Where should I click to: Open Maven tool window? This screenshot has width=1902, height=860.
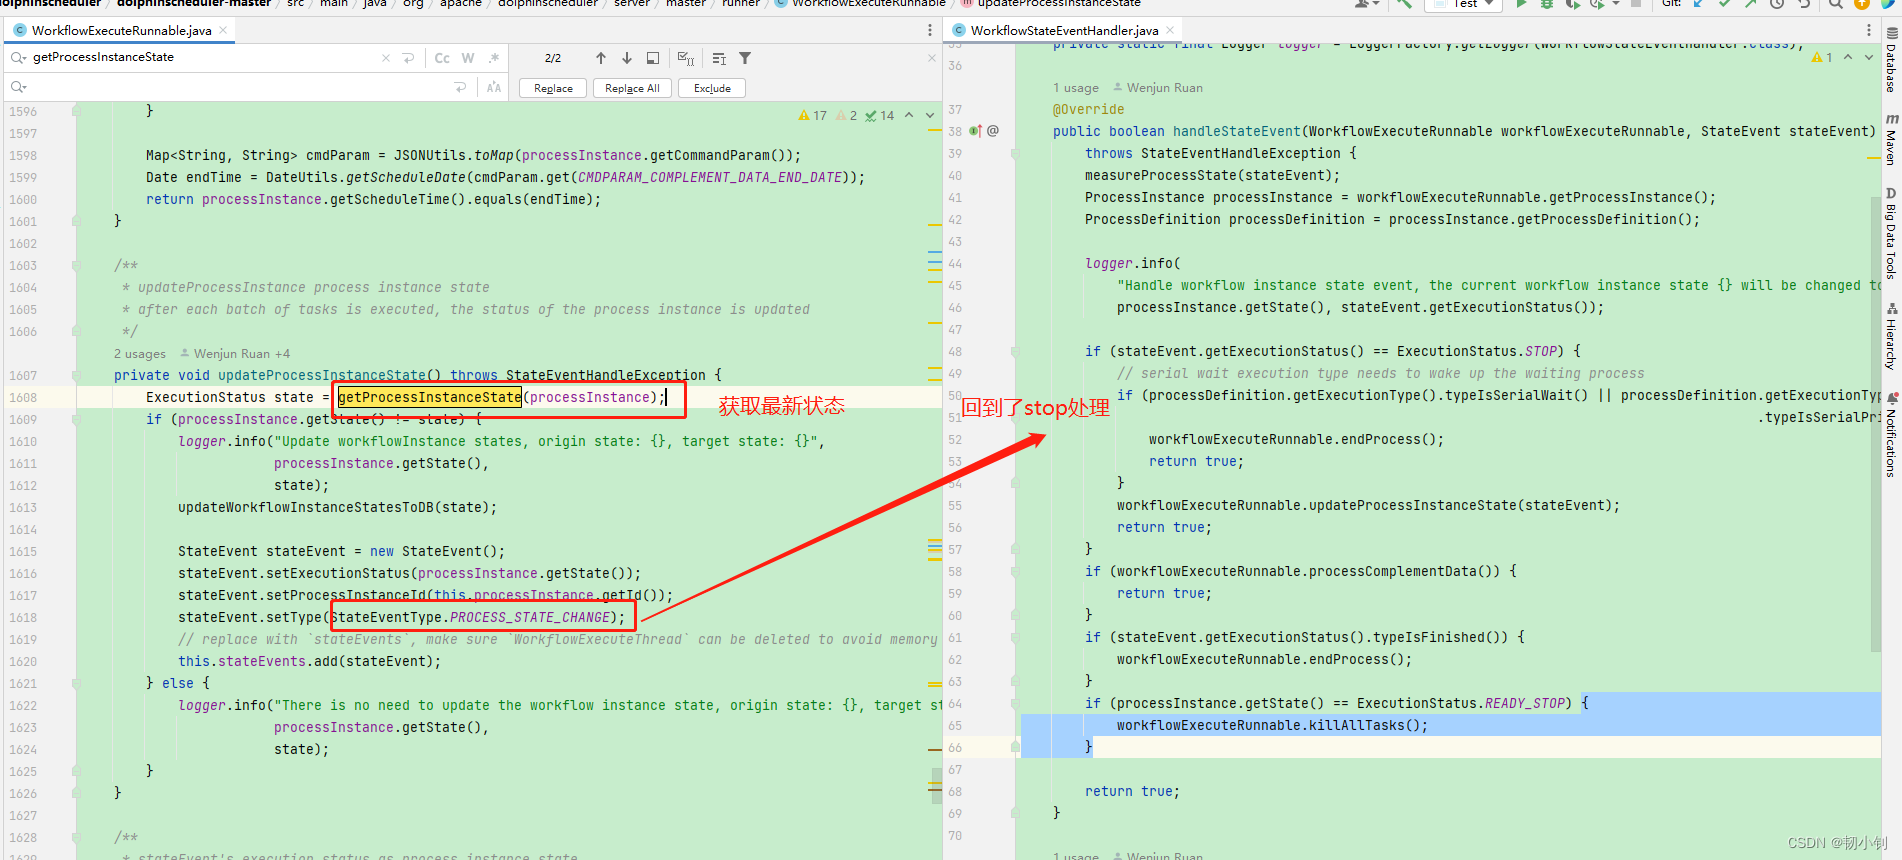(x=1891, y=139)
